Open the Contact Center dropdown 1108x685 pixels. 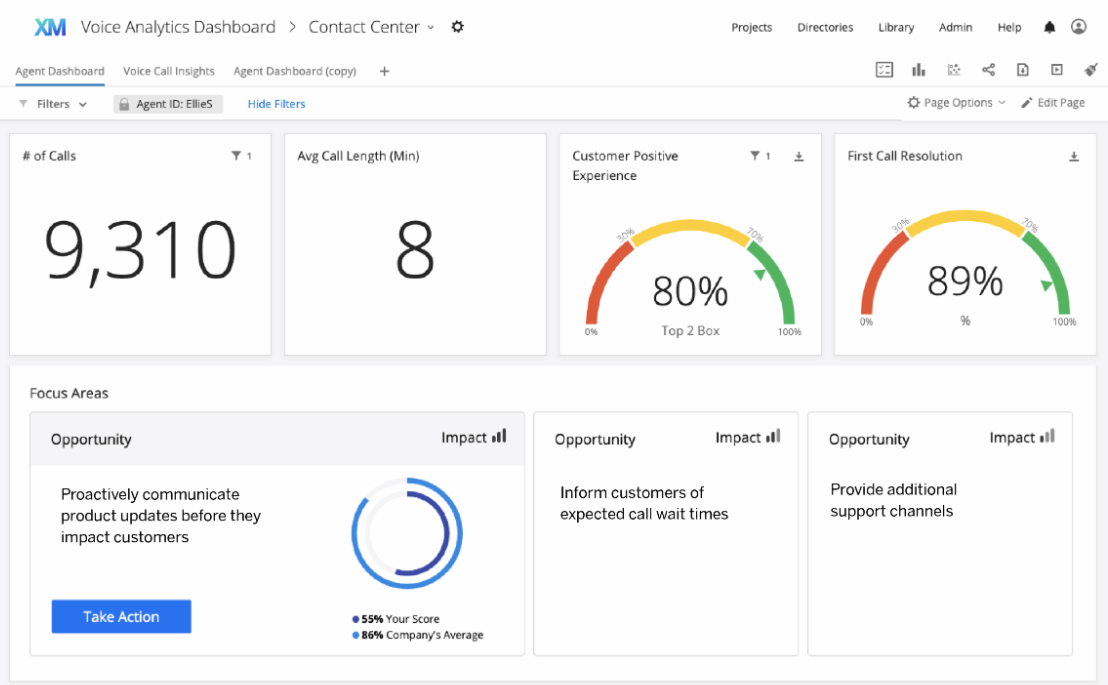click(x=432, y=27)
